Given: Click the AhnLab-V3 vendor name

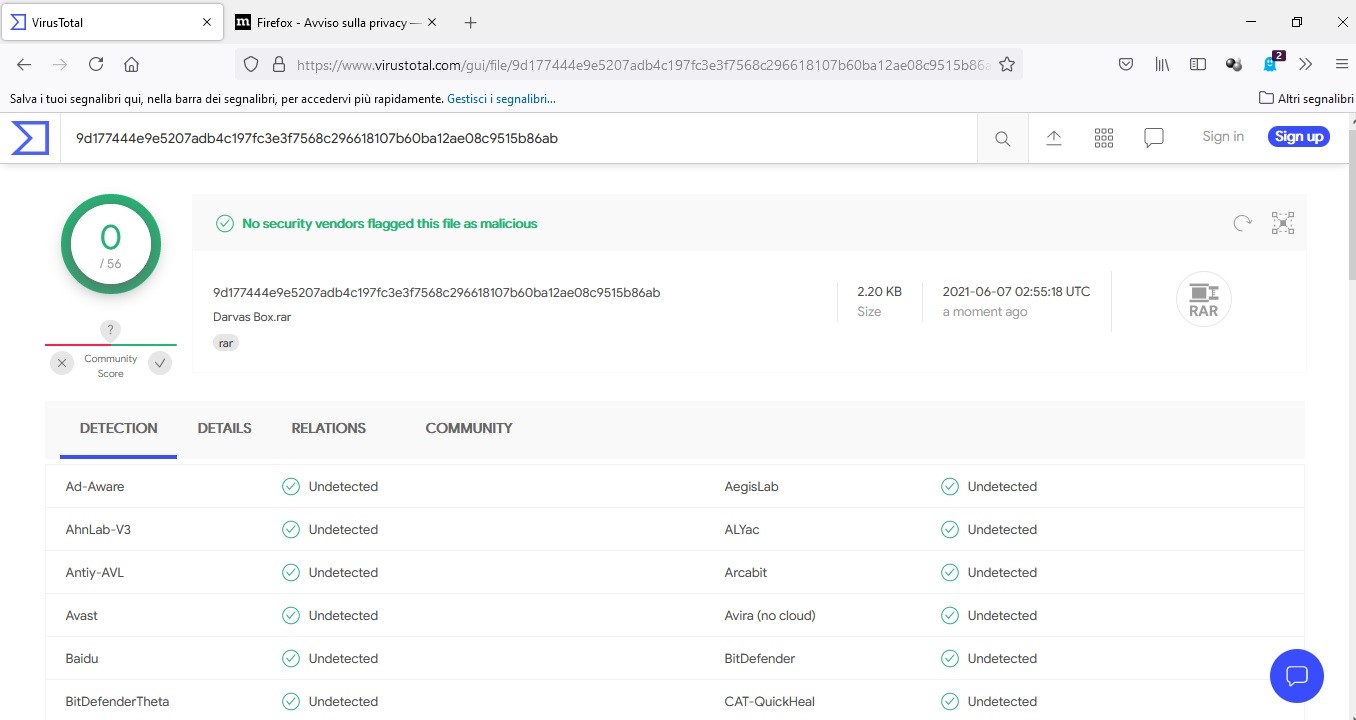Looking at the screenshot, I should coord(98,530).
